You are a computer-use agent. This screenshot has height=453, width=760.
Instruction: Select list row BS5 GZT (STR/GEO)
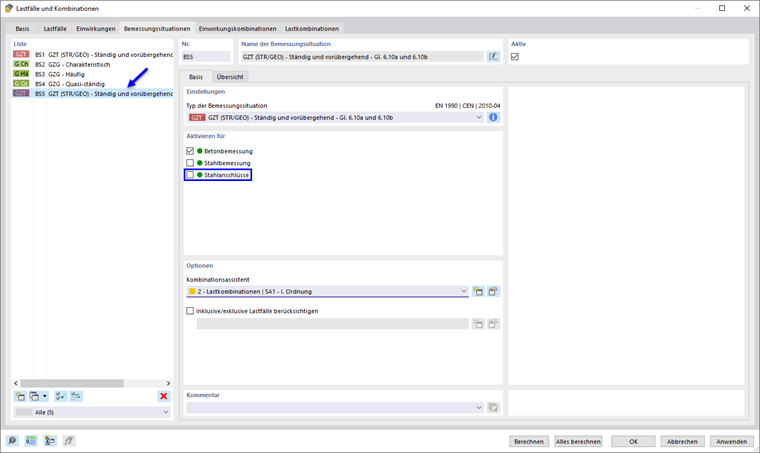pyautogui.click(x=93, y=94)
